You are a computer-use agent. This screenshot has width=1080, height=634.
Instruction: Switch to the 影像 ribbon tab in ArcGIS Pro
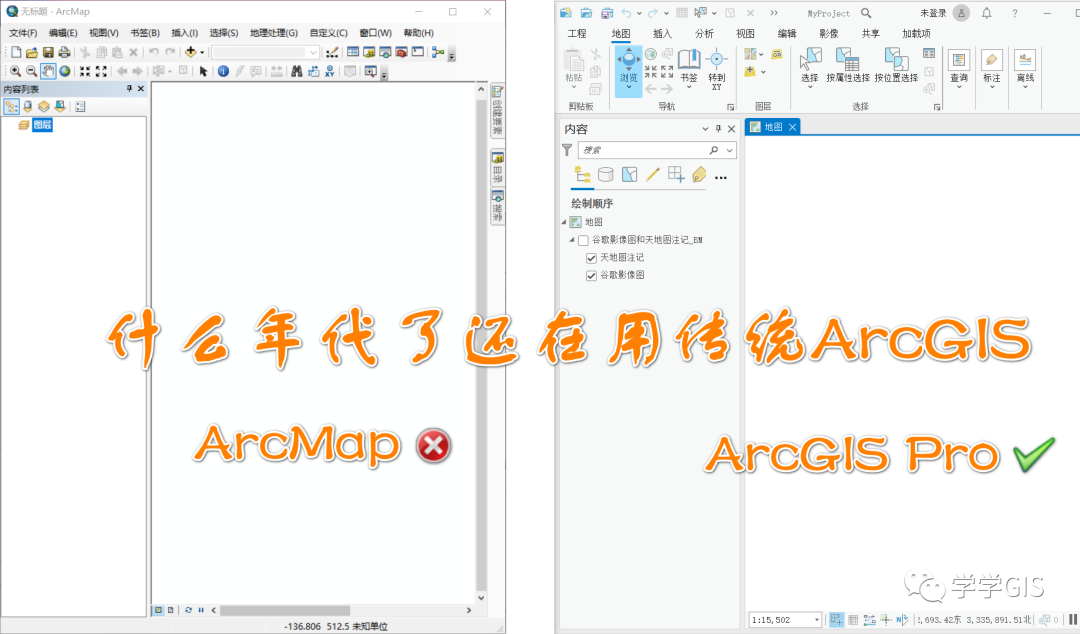click(x=829, y=34)
